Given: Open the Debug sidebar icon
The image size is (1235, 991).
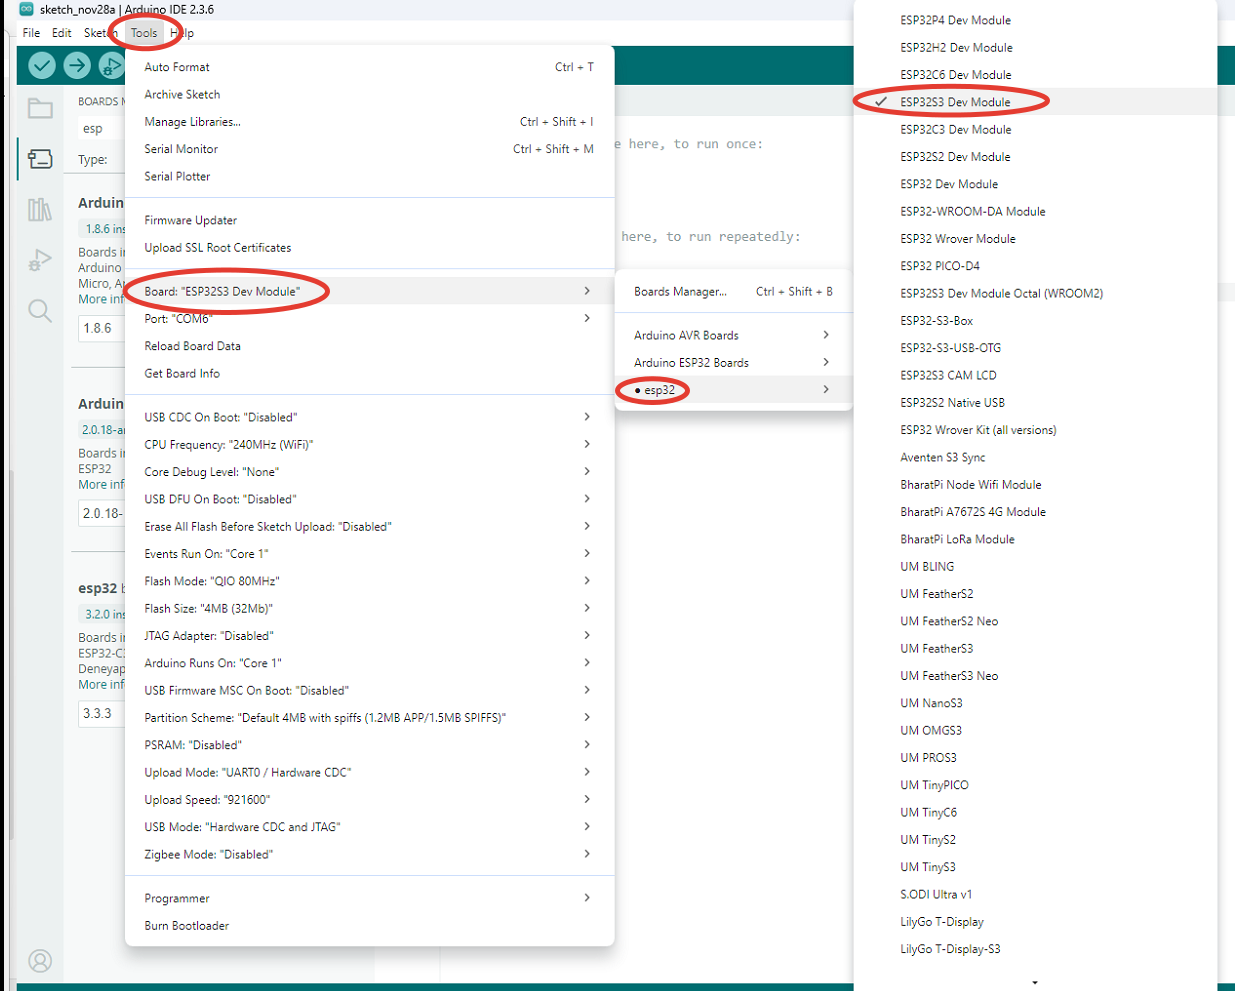Looking at the screenshot, I should (x=40, y=260).
